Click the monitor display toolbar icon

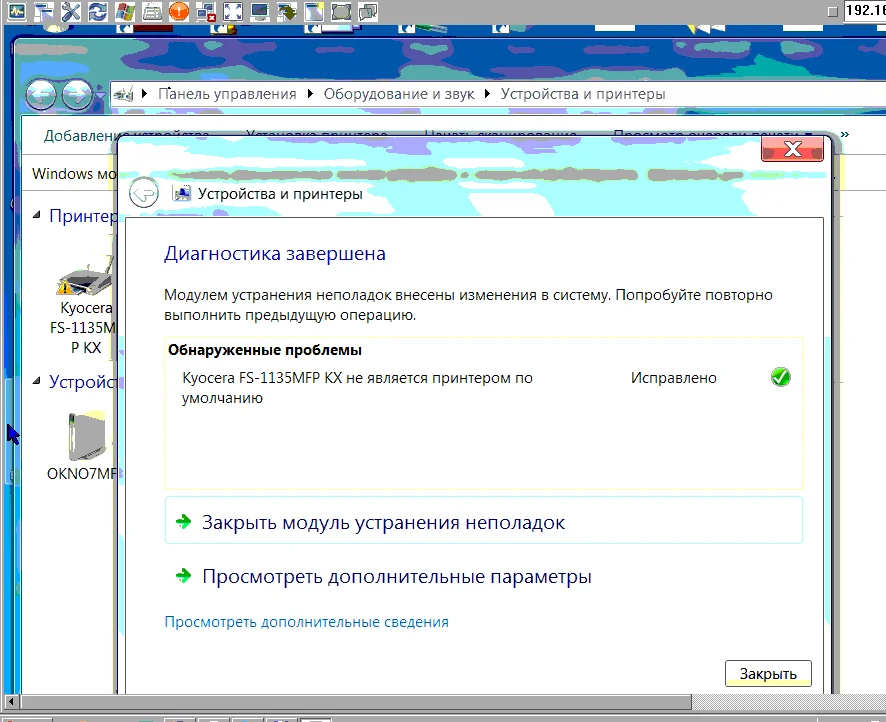(260, 11)
